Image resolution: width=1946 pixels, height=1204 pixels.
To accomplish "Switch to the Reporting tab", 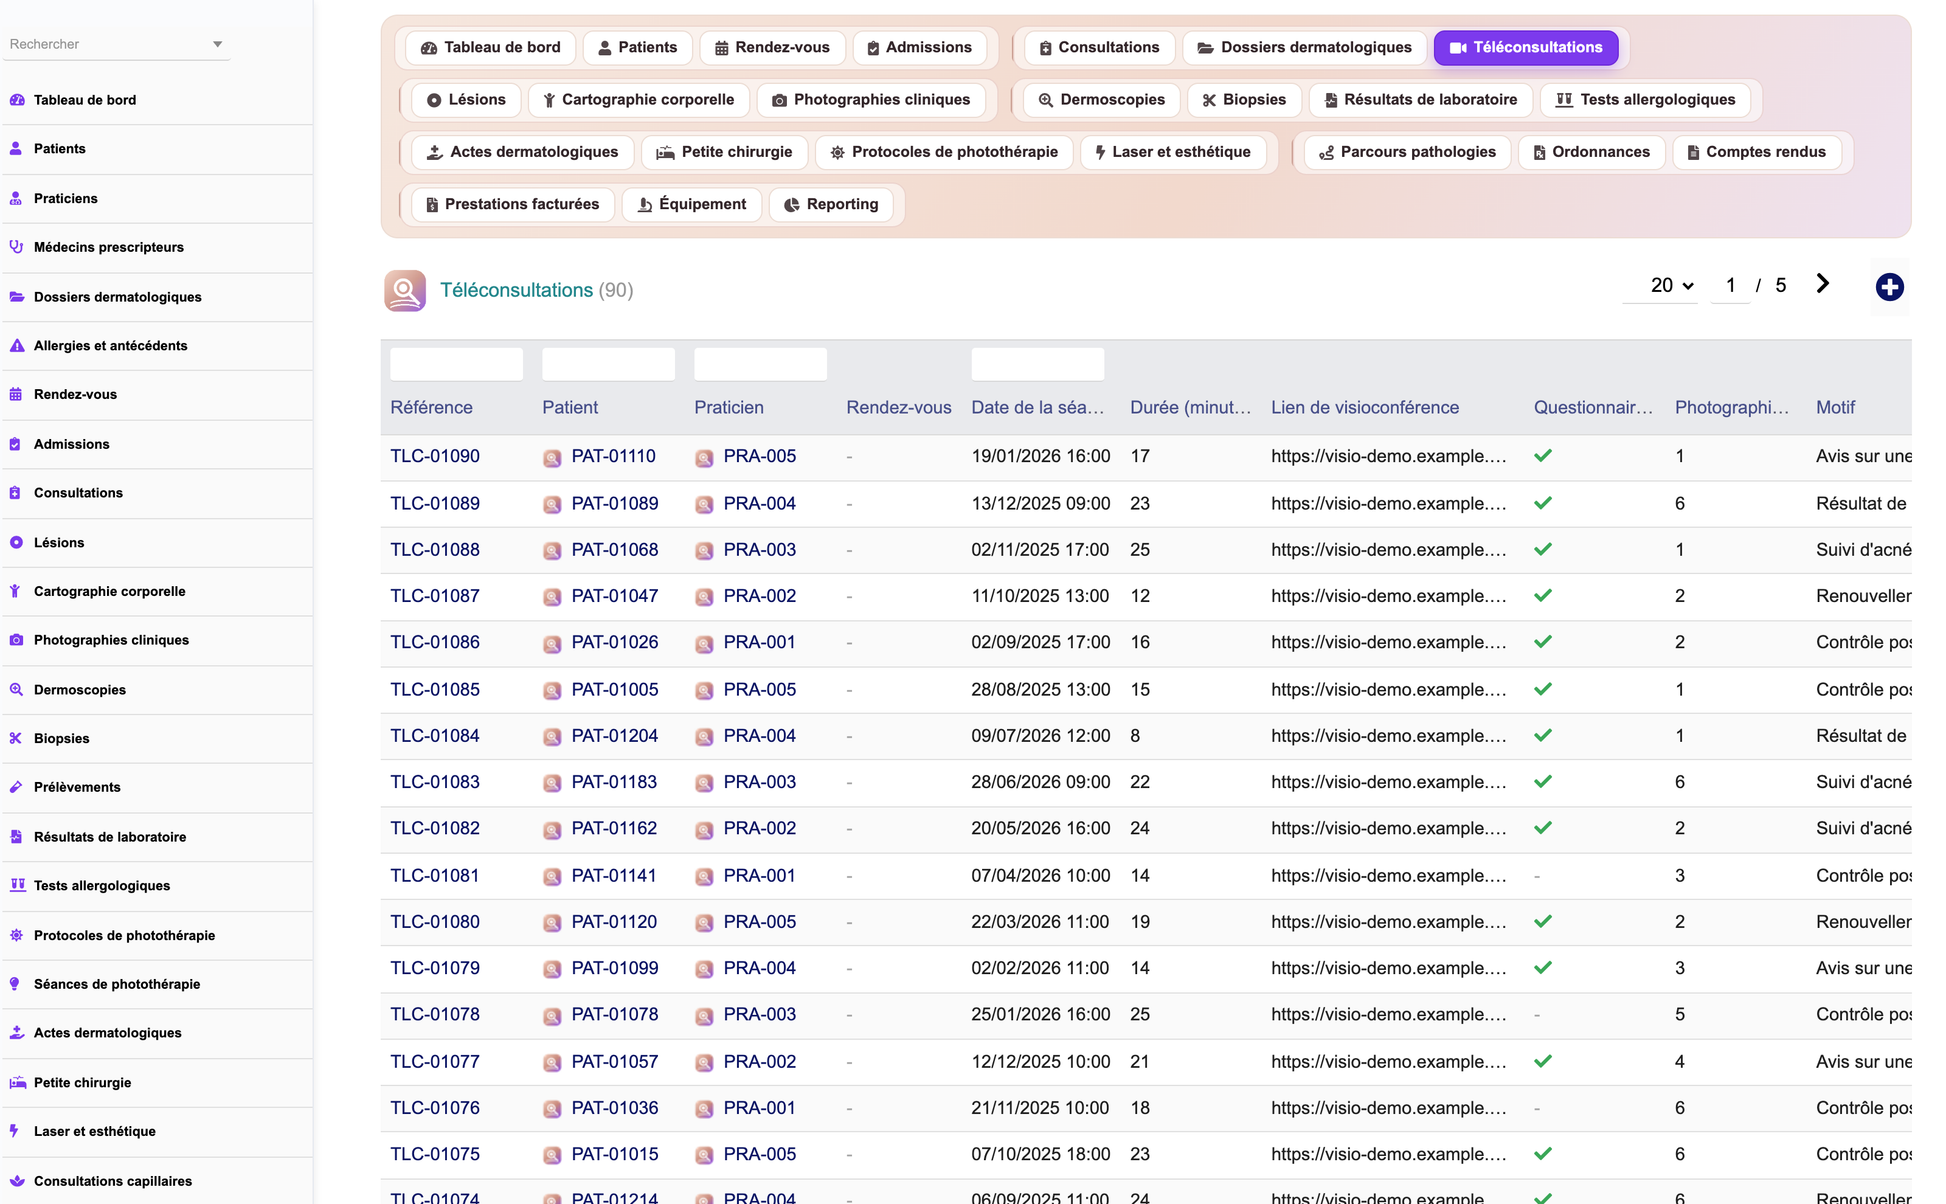I will pos(831,204).
